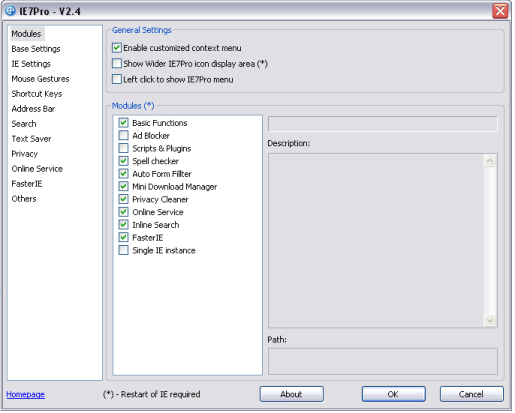
Task: Toggle the Auto Form Filter module checkbox
Action: (123, 174)
